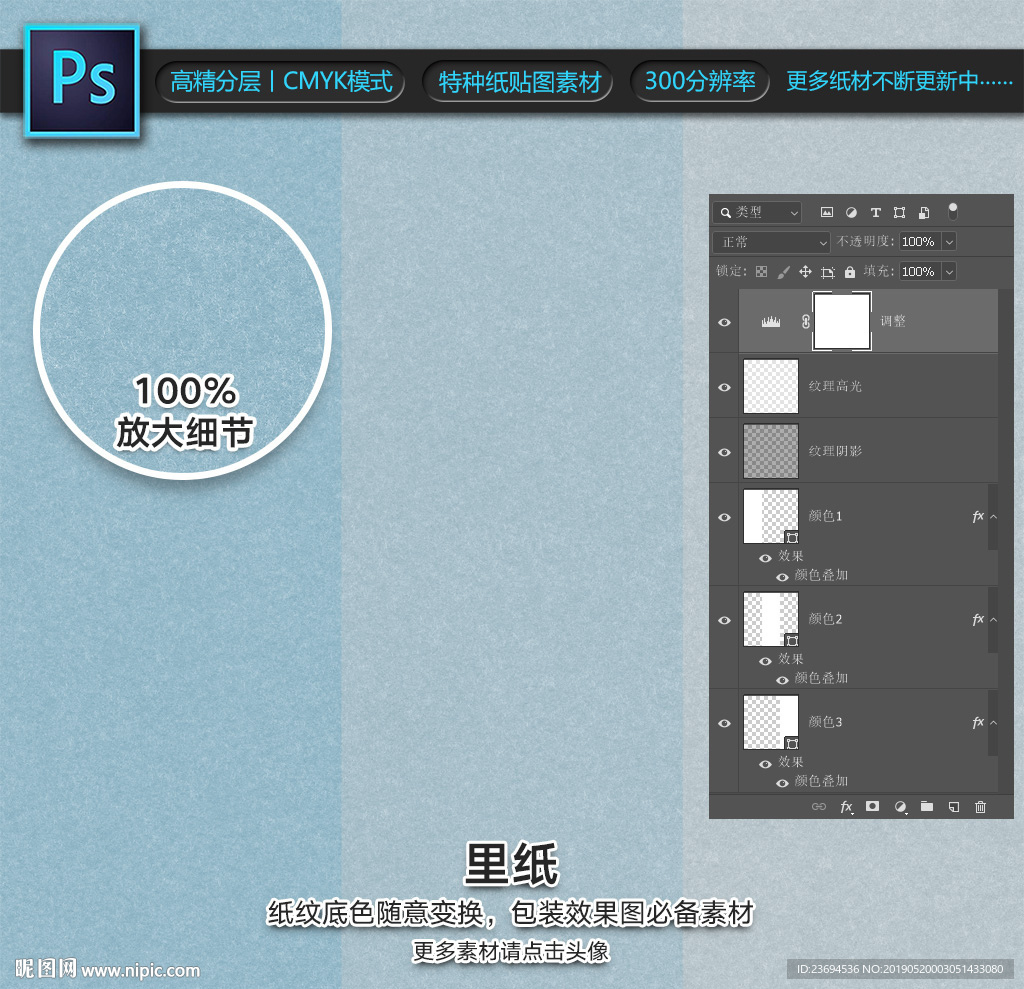Image resolution: width=1024 pixels, height=989 pixels.
Task: Click the 效果 row under 颜色3
Action: [x=790, y=762]
